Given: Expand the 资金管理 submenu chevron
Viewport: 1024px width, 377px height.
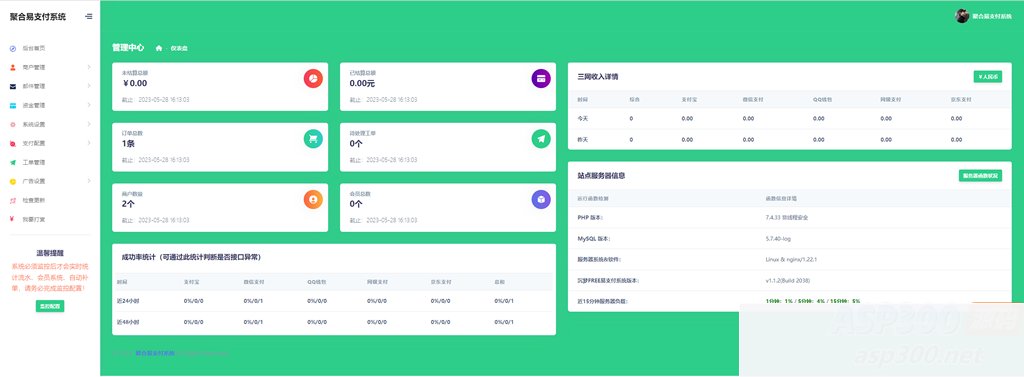Looking at the screenshot, I should click(x=89, y=105).
